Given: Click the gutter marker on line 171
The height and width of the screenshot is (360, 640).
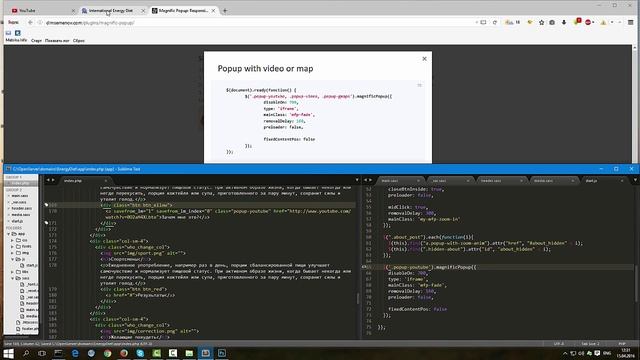Looking at the screenshot, I should click(46, 223).
